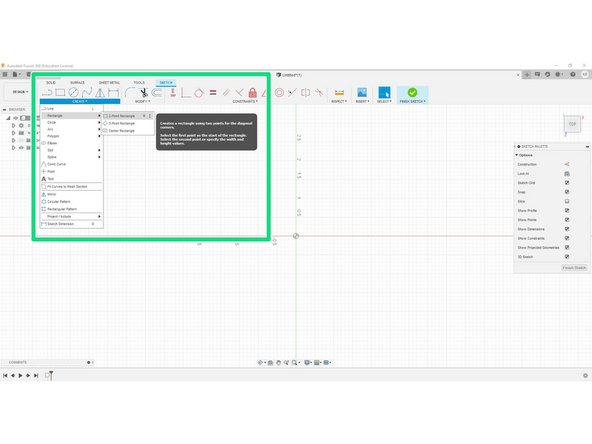Apply the Horizontal/Vertical constraint
This screenshot has height=444, width=592.
pyautogui.click(x=173, y=92)
